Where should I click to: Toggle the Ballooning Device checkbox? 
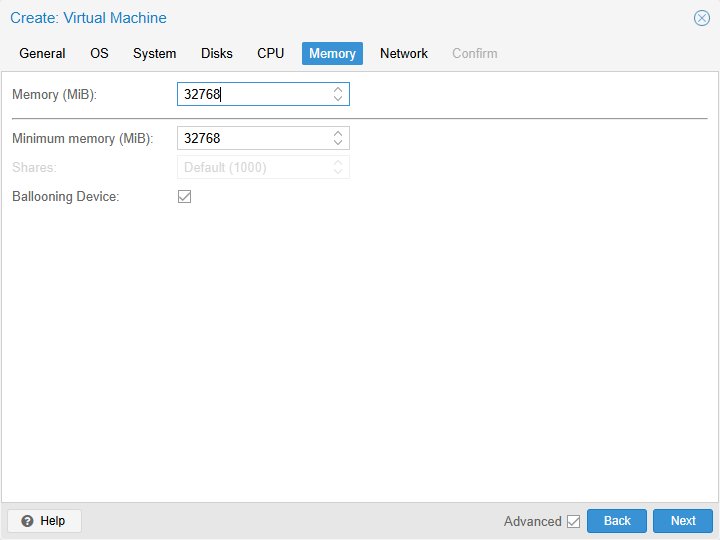pos(184,197)
